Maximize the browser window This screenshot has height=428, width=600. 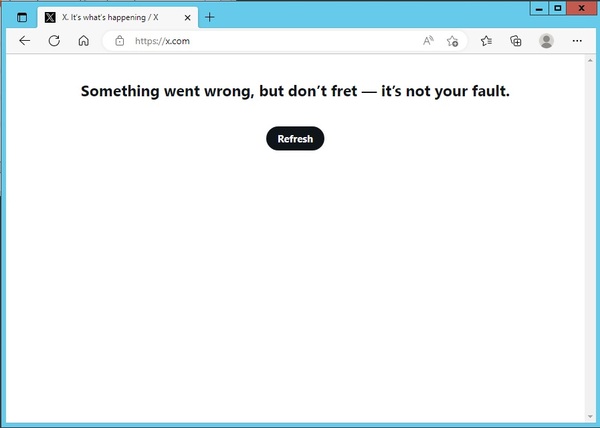[x=558, y=8]
